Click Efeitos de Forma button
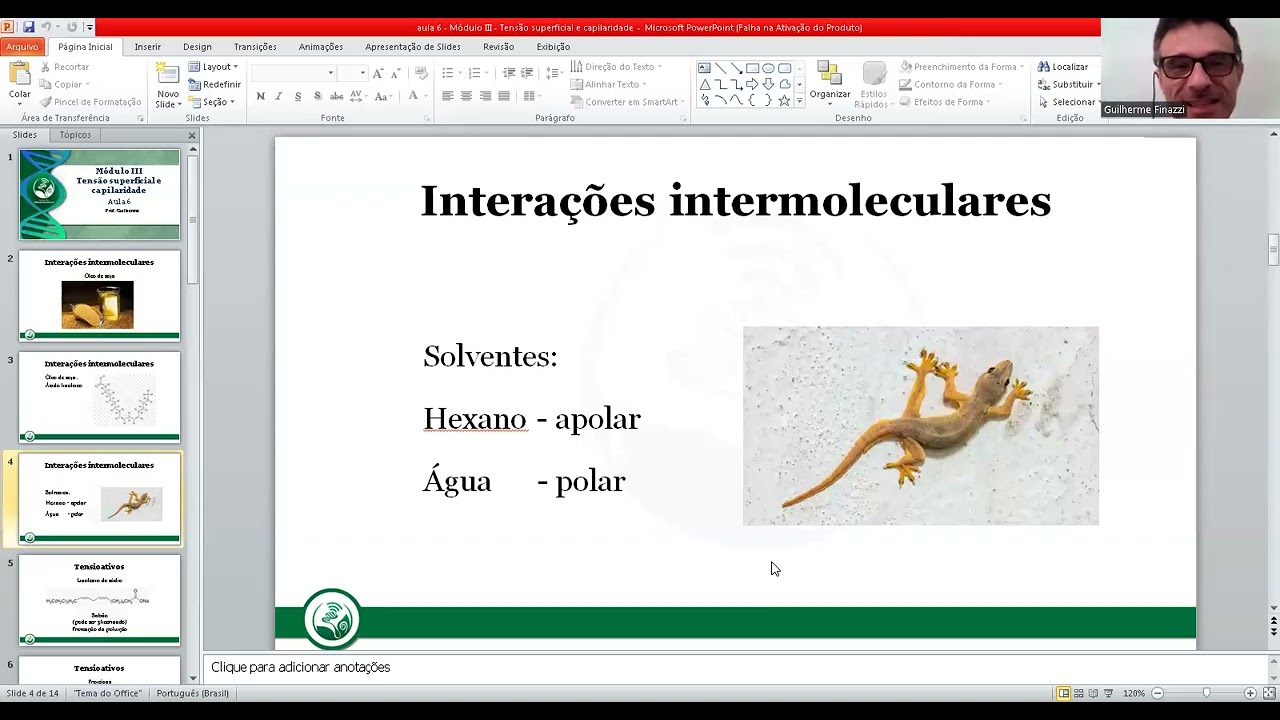 945,102
